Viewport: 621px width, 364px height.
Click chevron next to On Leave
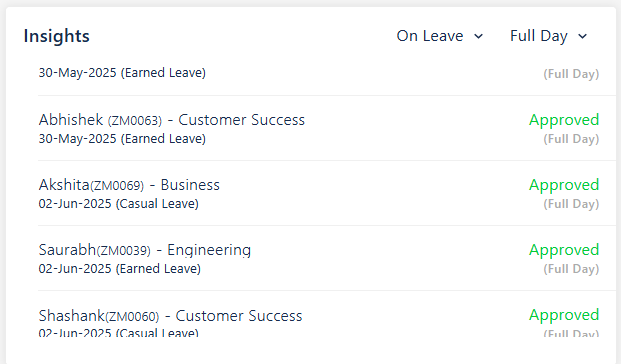coord(478,36)
